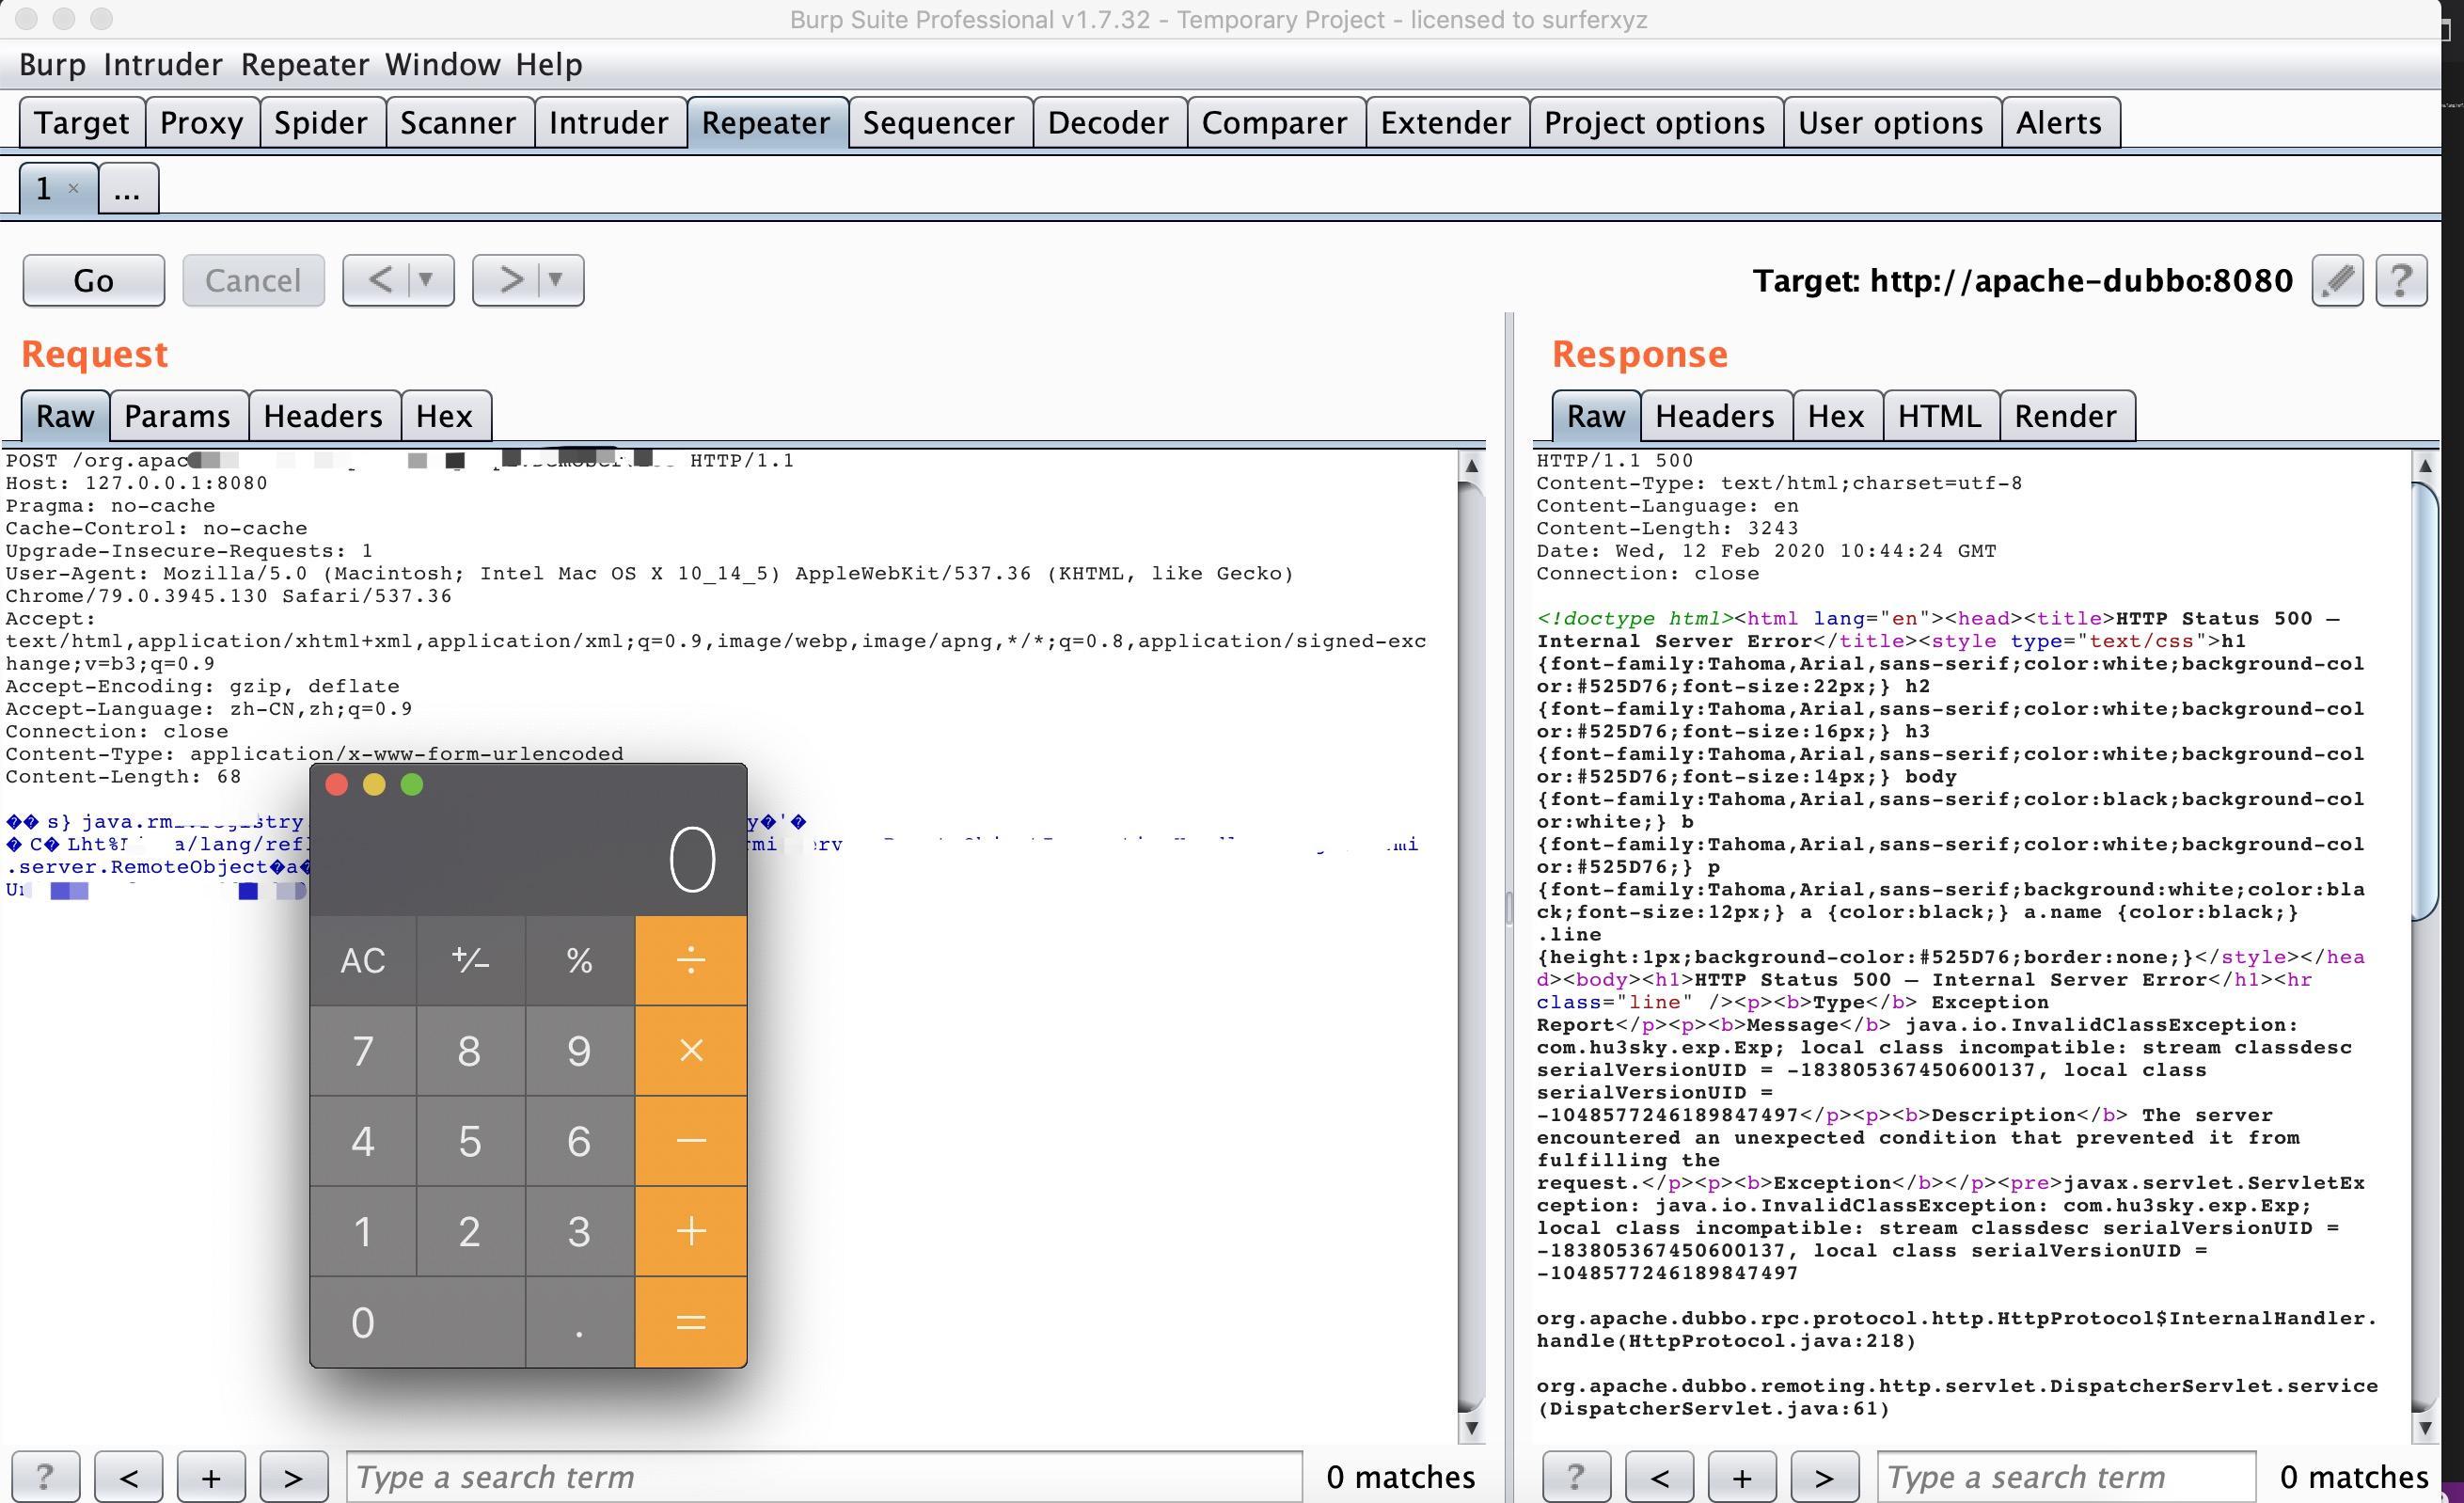Select the request Headers tab
Screen dimensions: 2464x1503
click(323, 416)
